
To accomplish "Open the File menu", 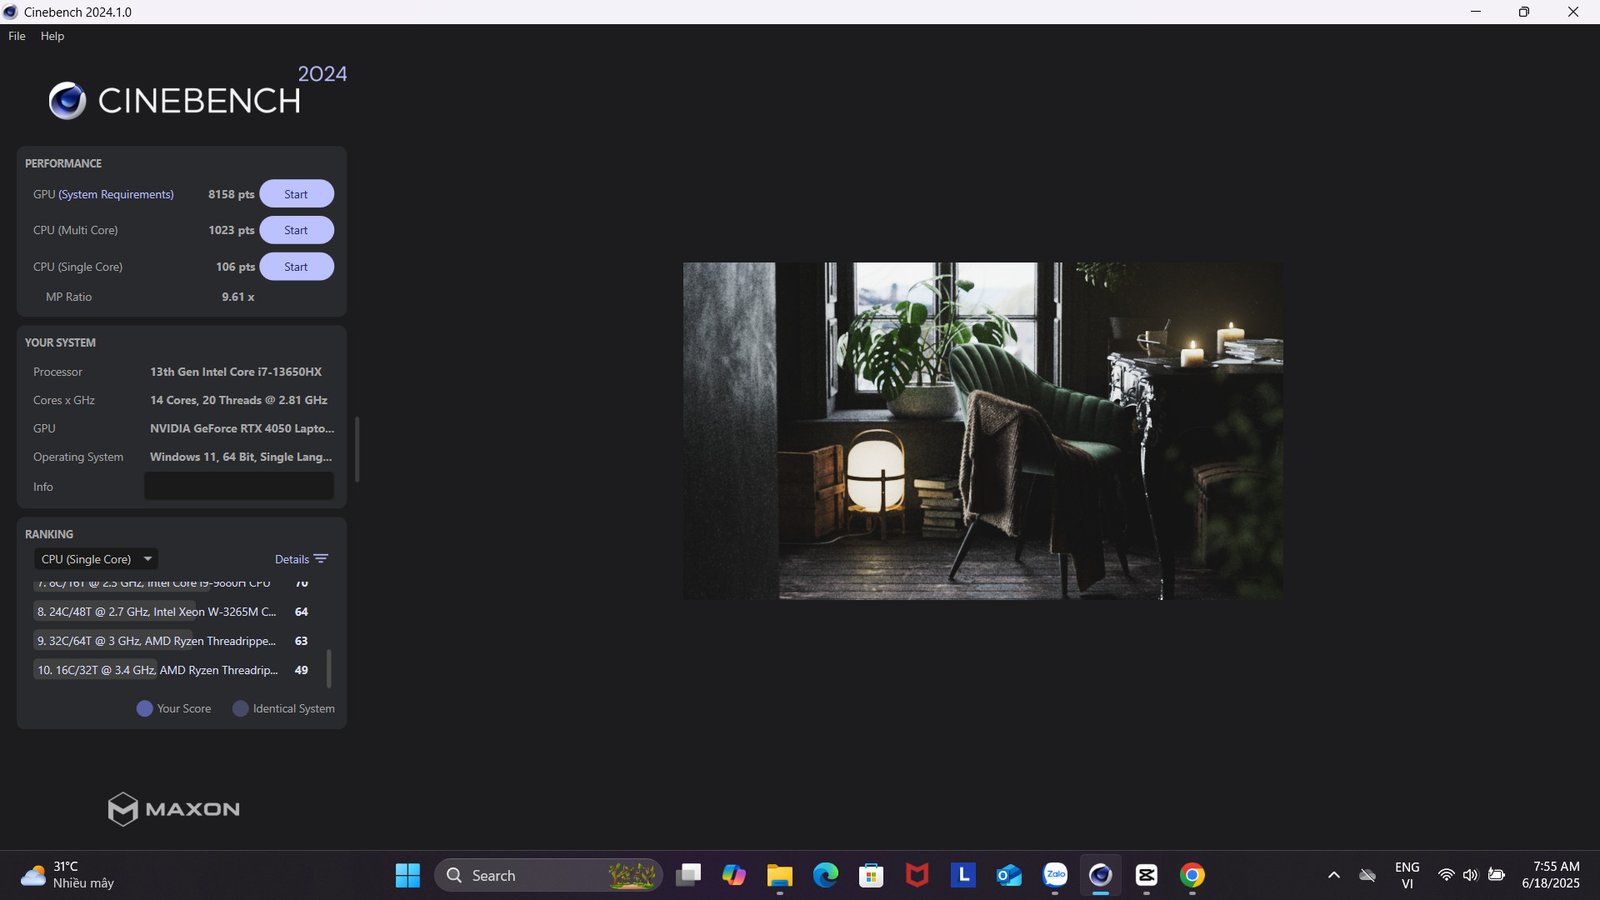I will [17, 36].
